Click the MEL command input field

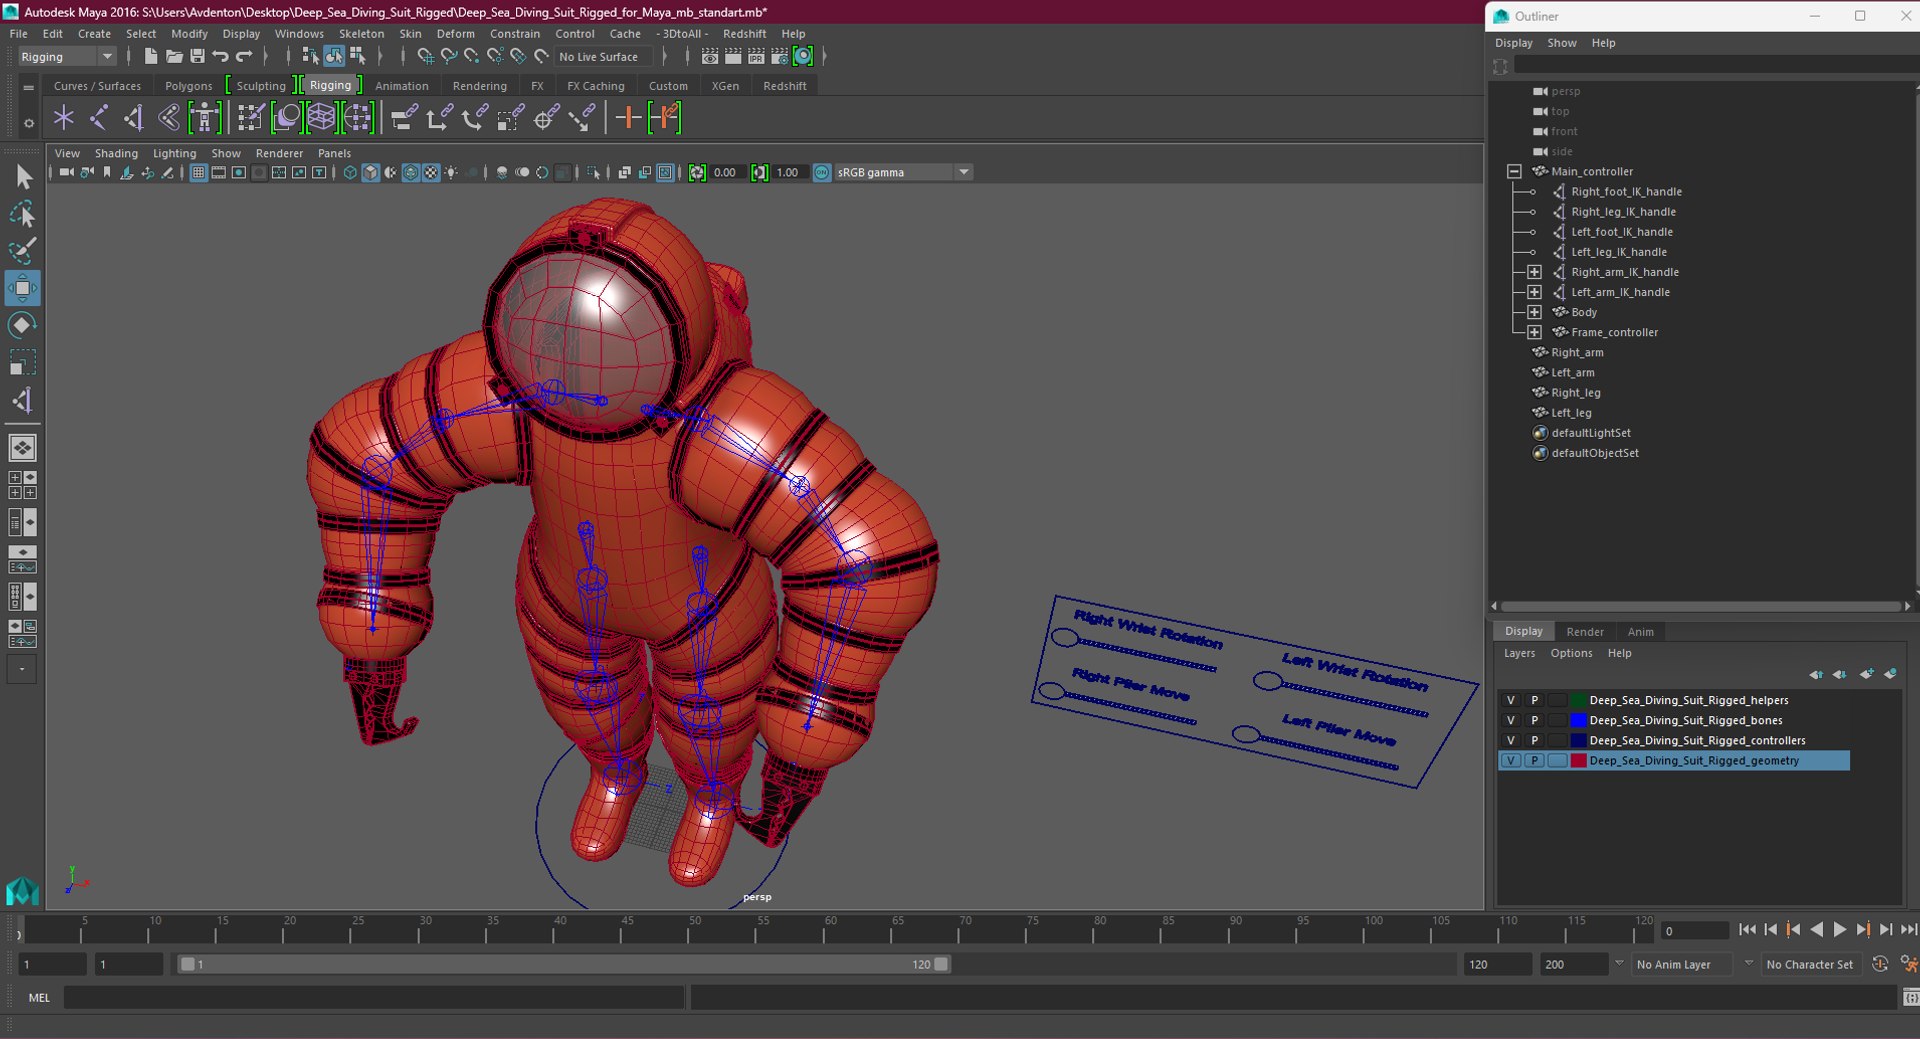point(374,997)
